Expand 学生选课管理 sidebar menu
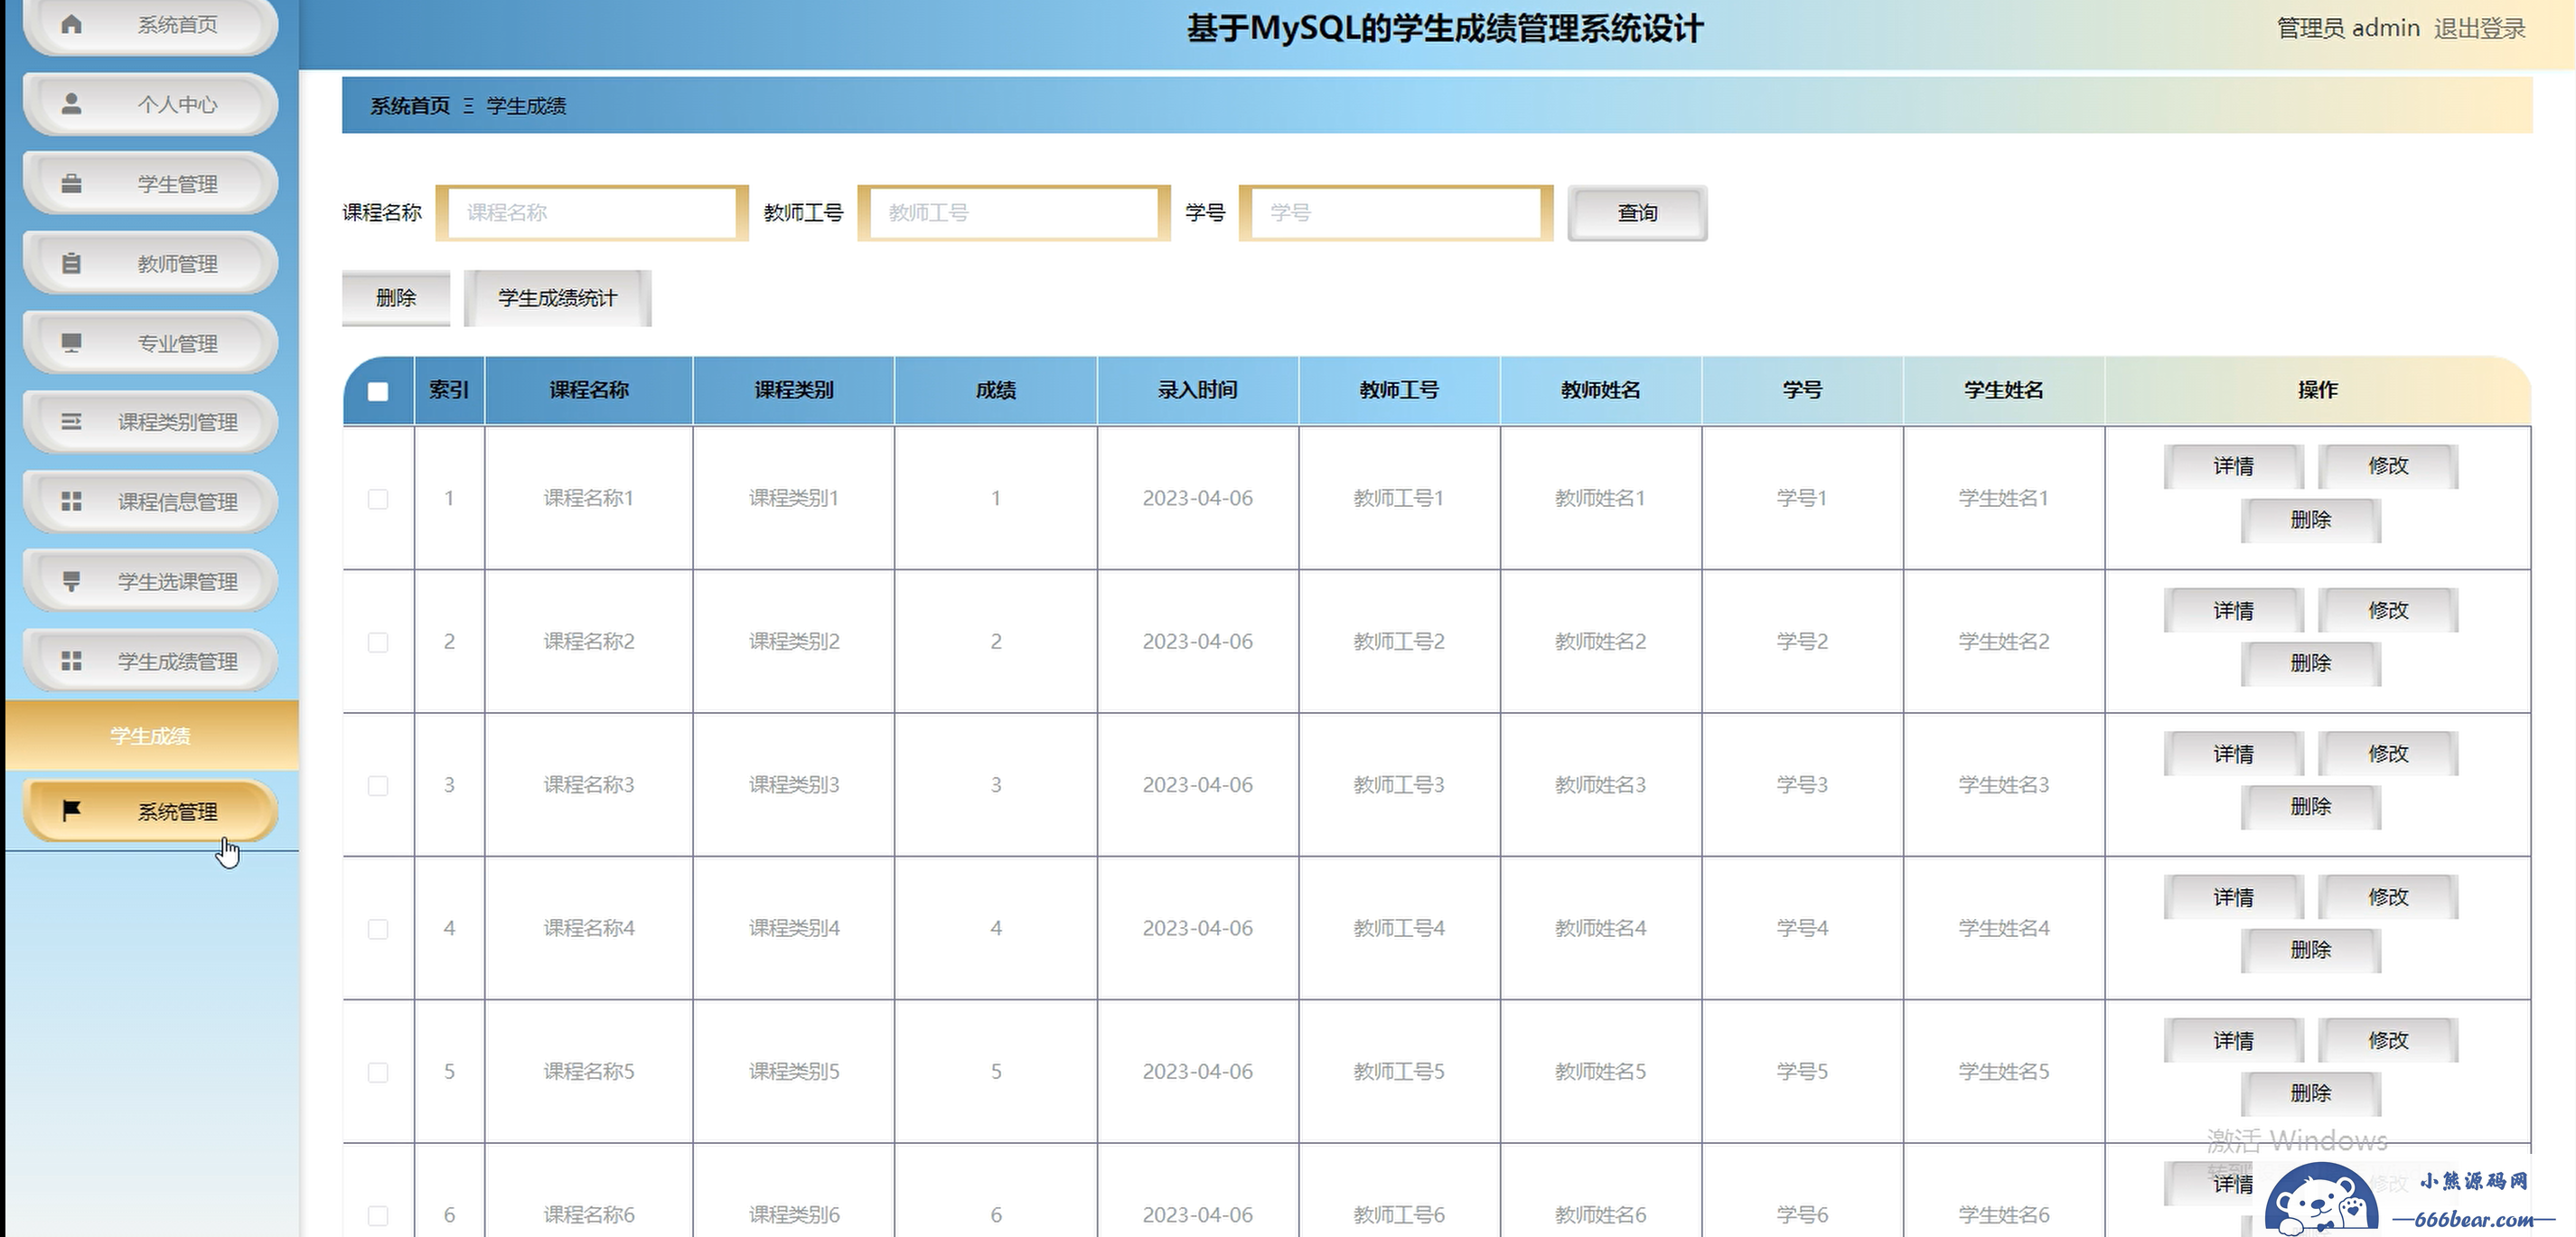The width and height of the screenshot is (2576, 1237). pos(150,581)
